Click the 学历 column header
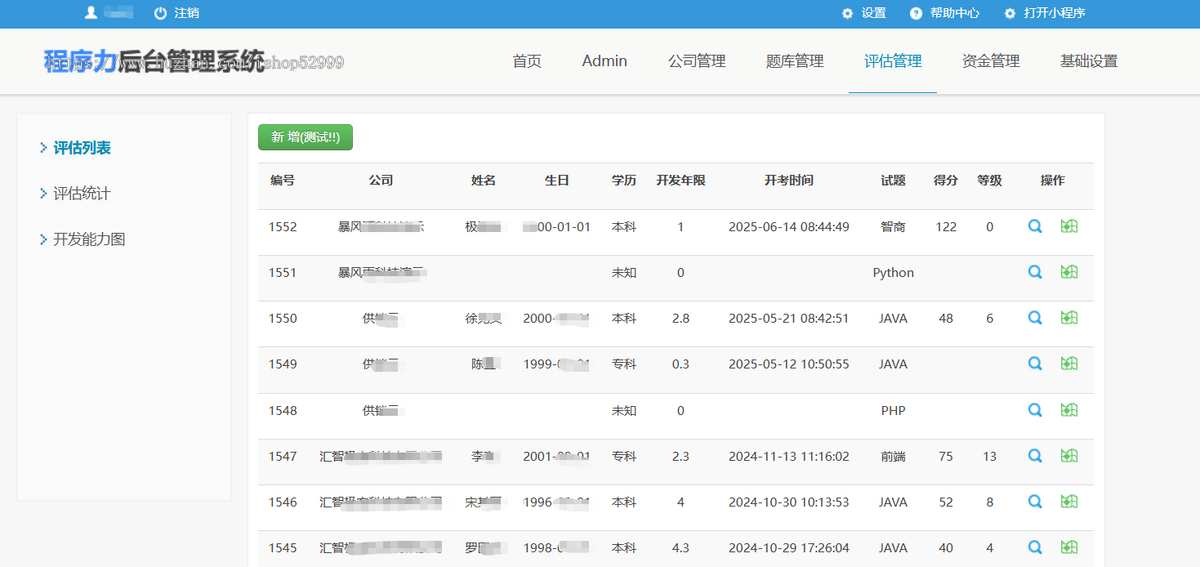Image resolution: width=1200 pixels, height=567 pixels. (624, 181)
